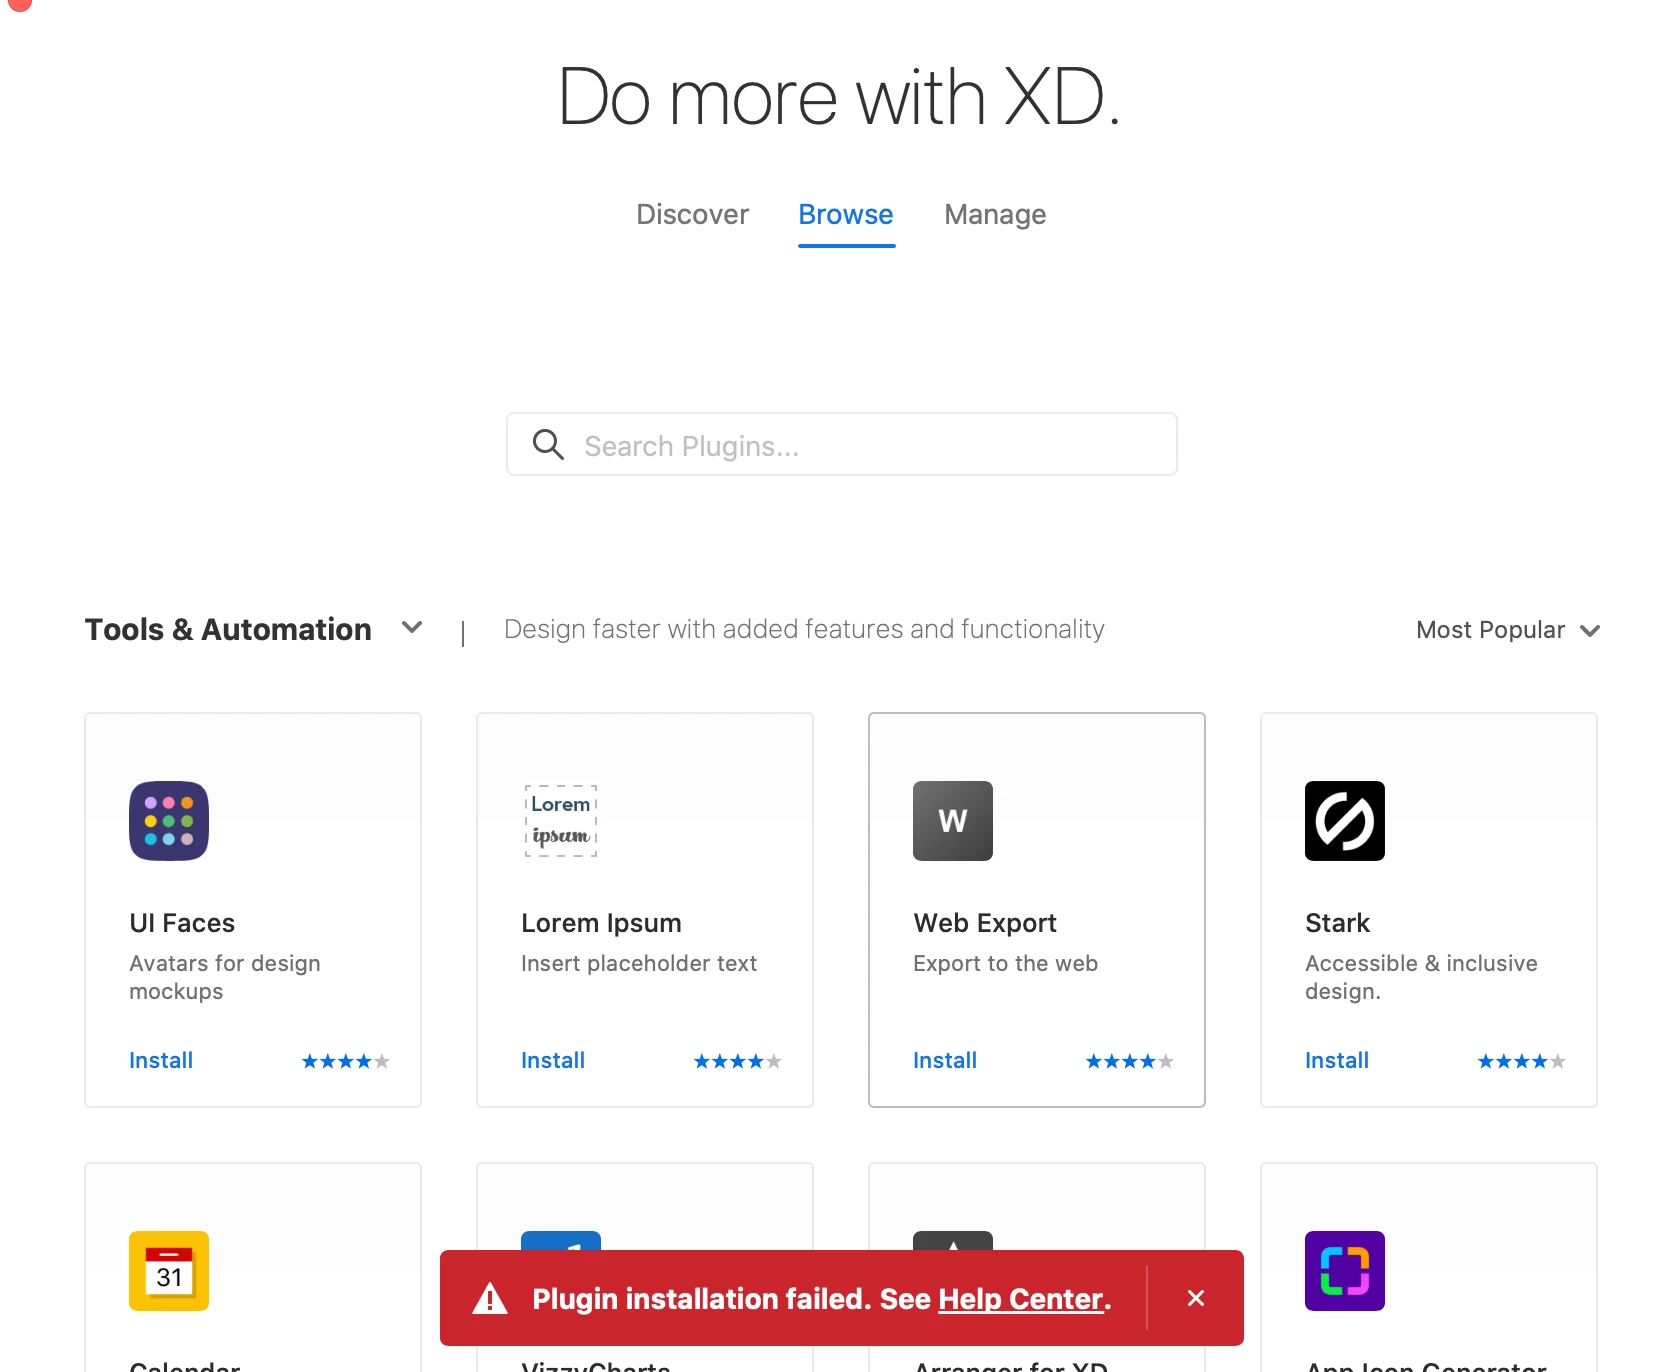Screen dimensions: 1678x1372
Task: Click the Web Export W icon
Action: [x=953, y=821]
